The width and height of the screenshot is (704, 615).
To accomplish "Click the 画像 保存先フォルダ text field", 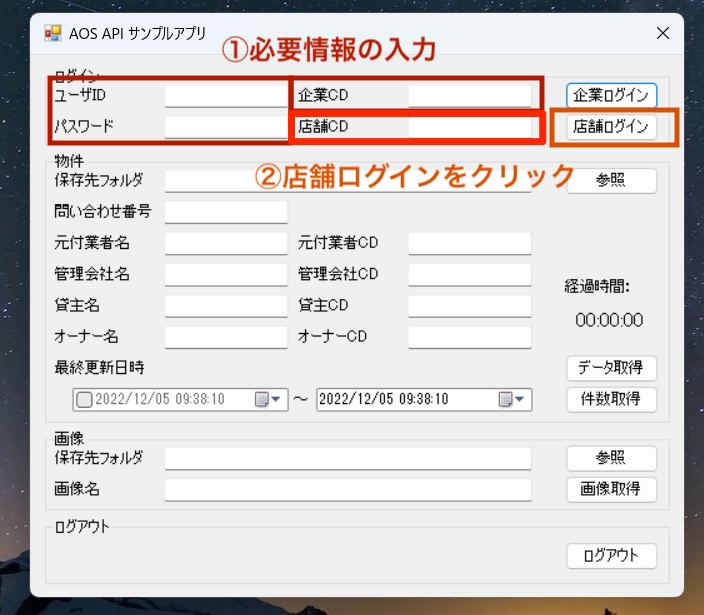I will (348, 458).
